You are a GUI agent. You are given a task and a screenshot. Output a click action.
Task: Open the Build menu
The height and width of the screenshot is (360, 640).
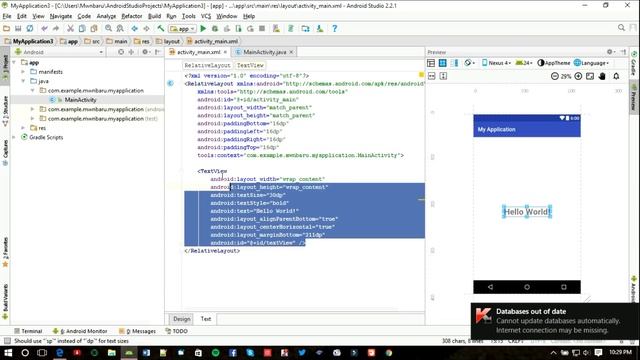(x=154, y=16)
